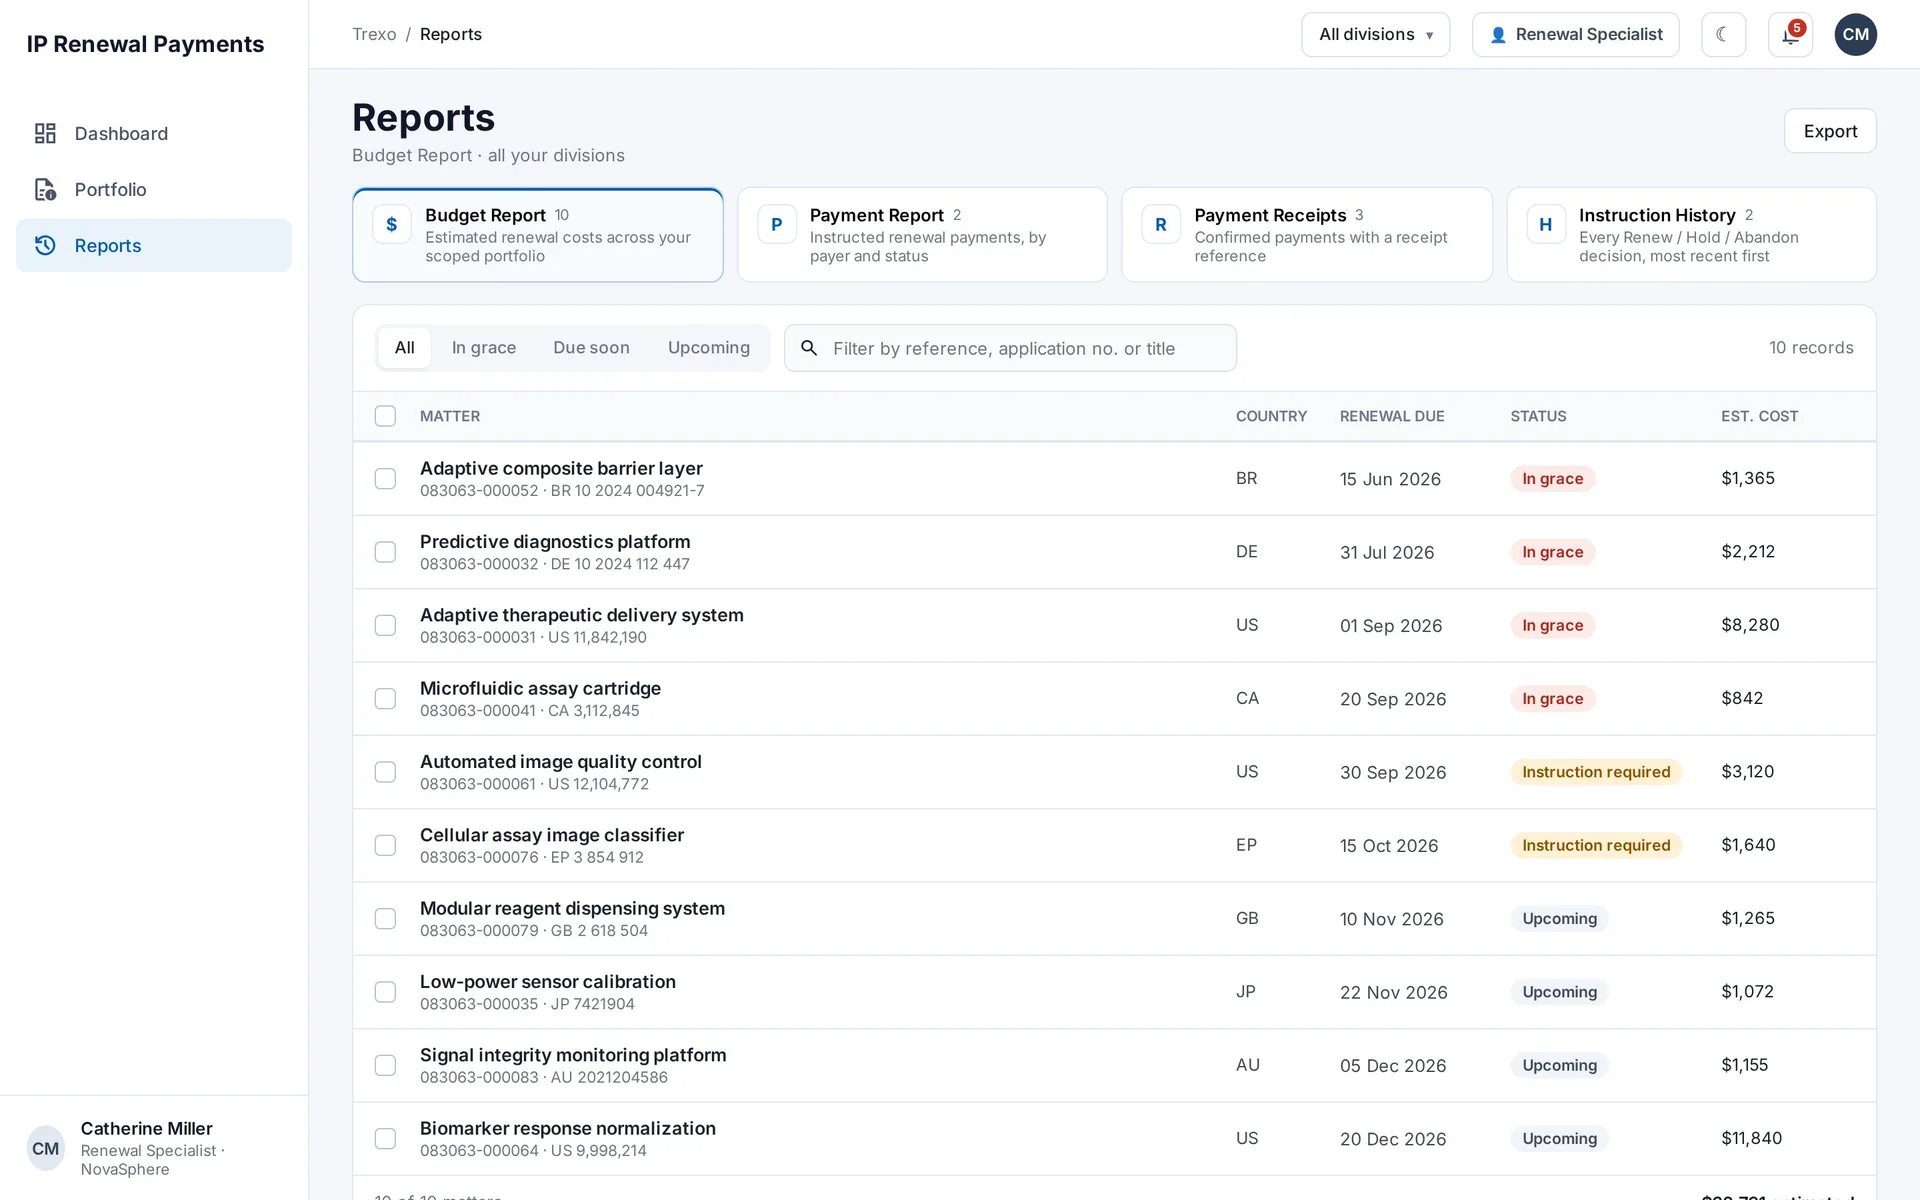
Task: Switch to the Upcoming filter tab
Action: [x=708, y=348]
